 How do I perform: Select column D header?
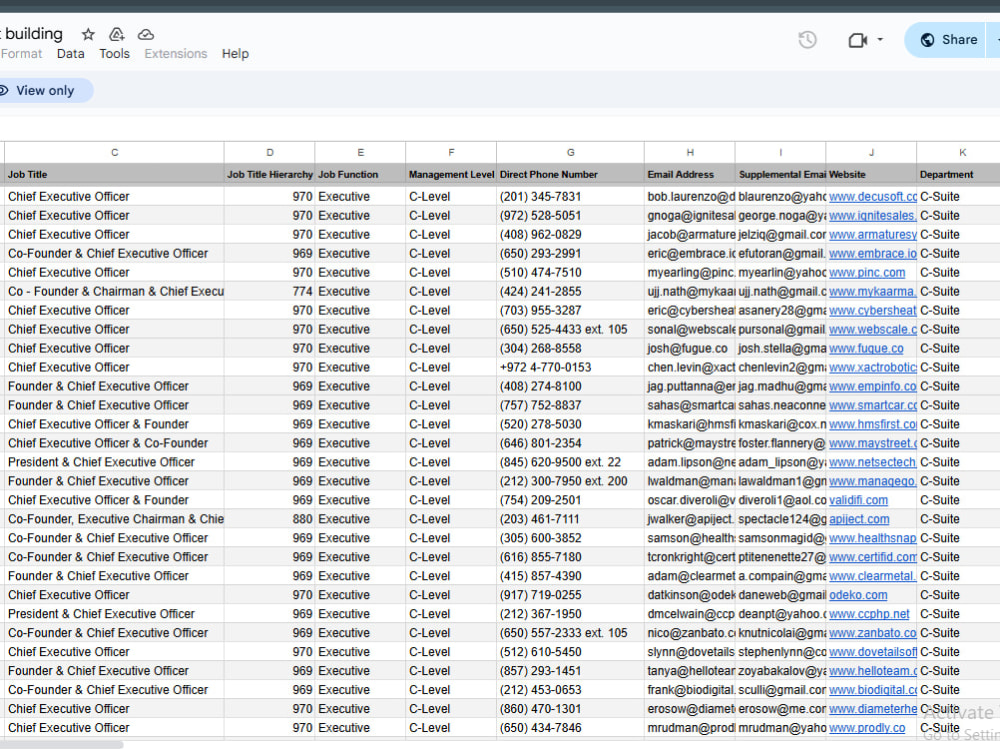270,152
